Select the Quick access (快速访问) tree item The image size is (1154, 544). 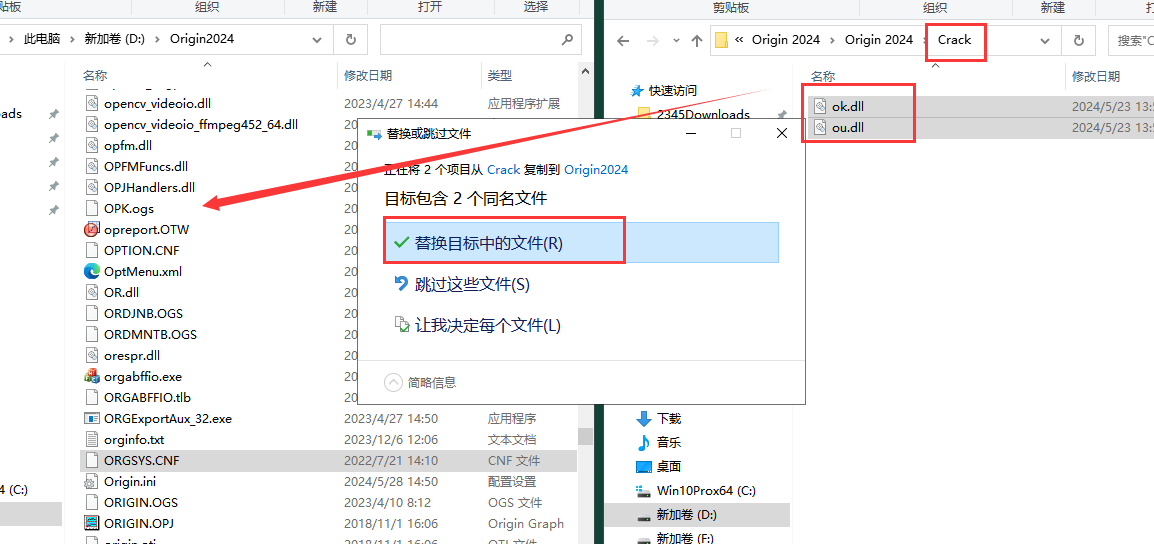point(672,91)
